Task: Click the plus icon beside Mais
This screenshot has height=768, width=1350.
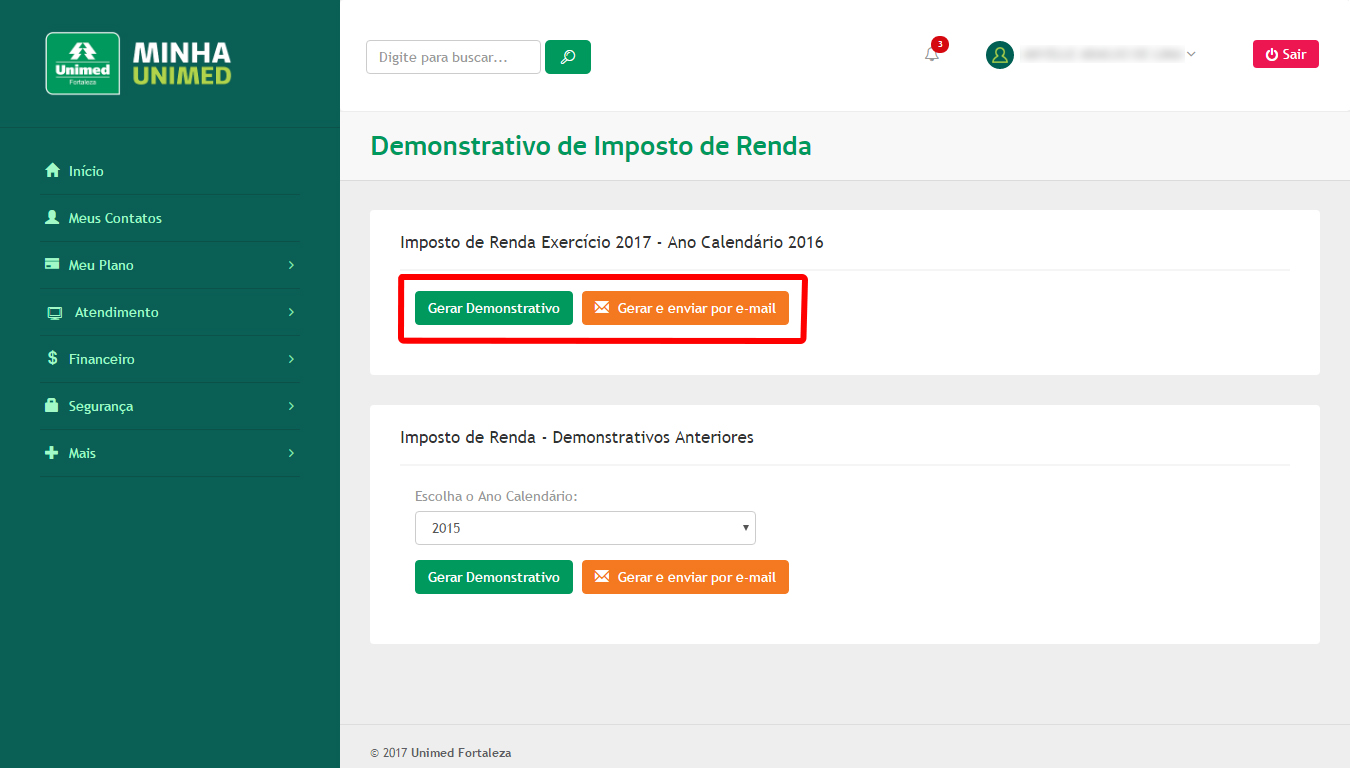Action: click(x=52, y=452)
